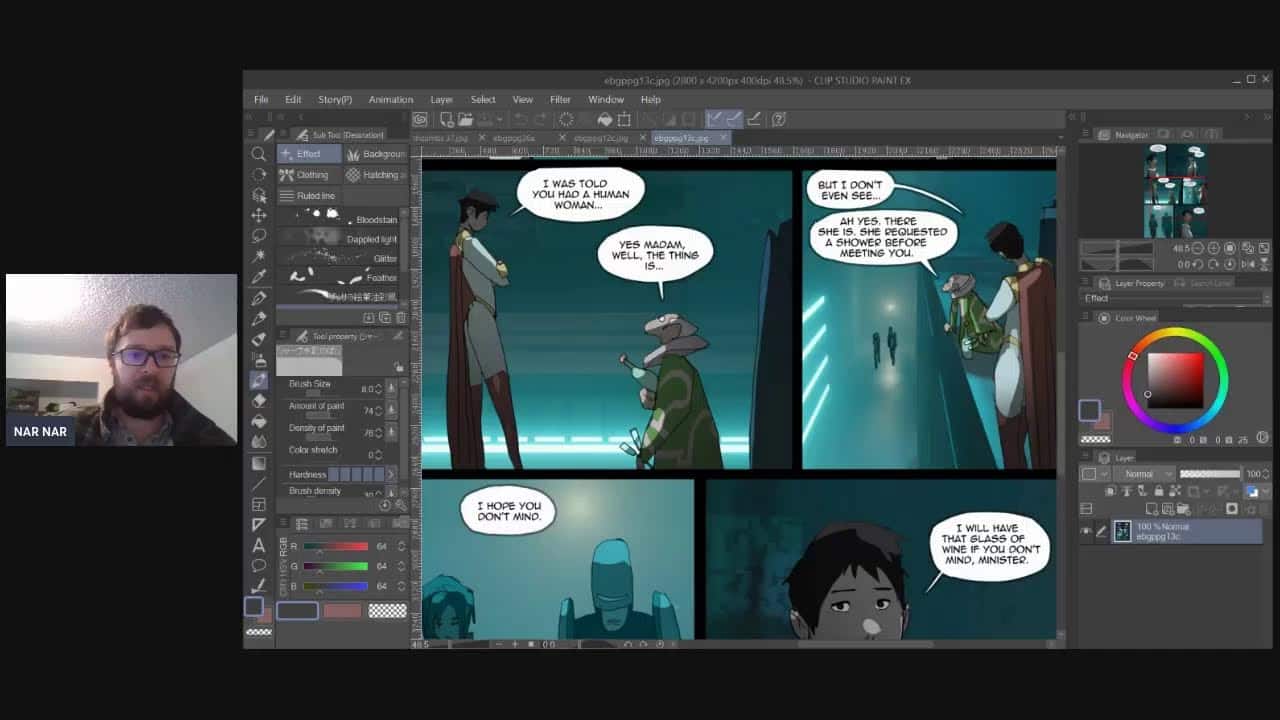The height and width of the screenshot is (720, 1280).
Task: Click the Open file folder icon
Action: pyautogui.click(x=468, y=119)
